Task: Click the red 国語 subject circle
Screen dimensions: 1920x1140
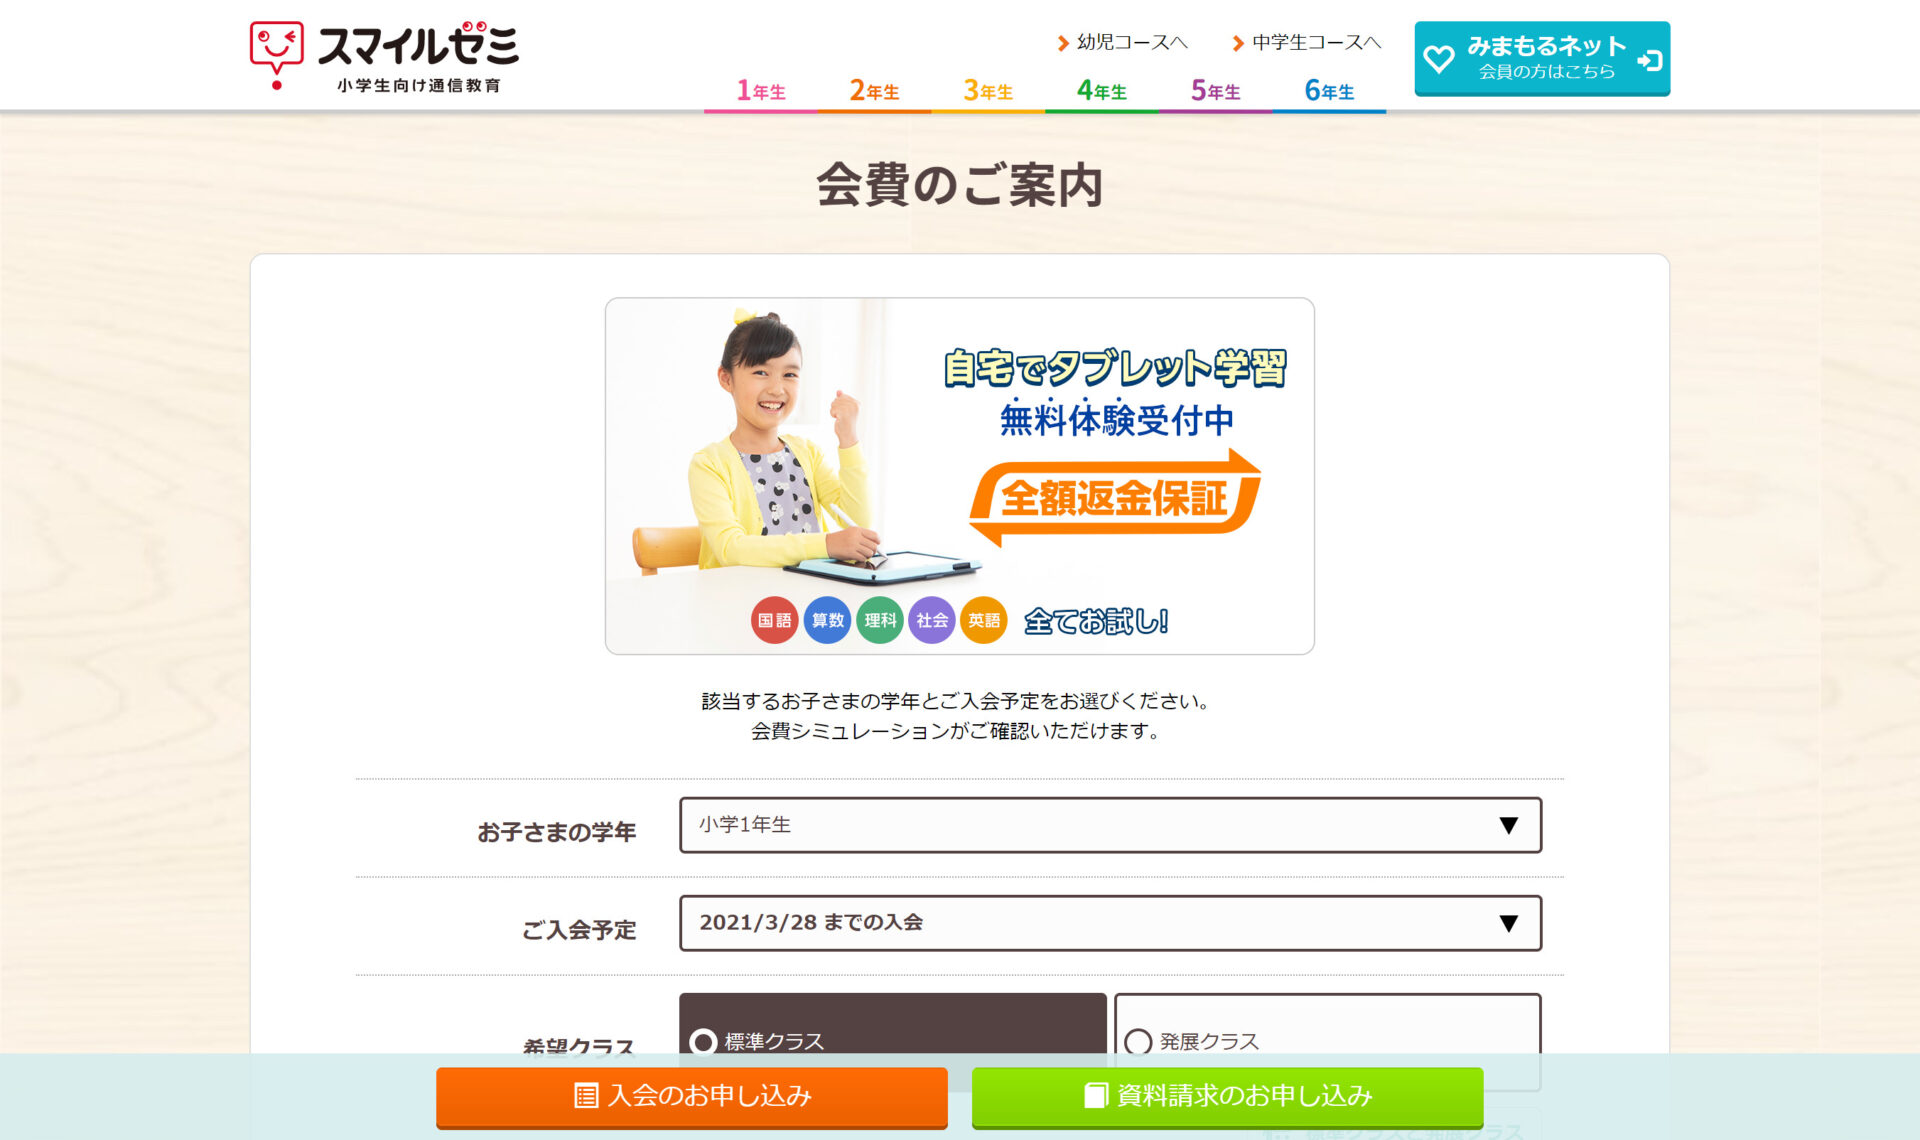Action: coord(774,620)
